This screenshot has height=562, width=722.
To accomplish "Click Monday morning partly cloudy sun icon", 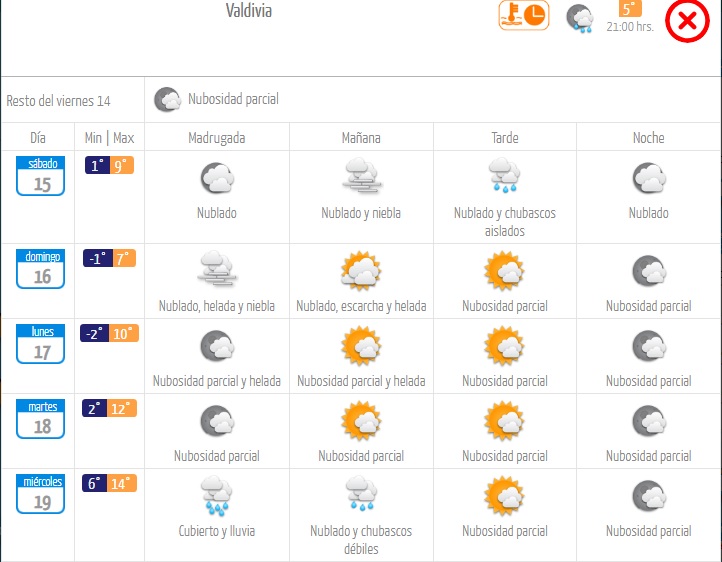I will [361, 346].
